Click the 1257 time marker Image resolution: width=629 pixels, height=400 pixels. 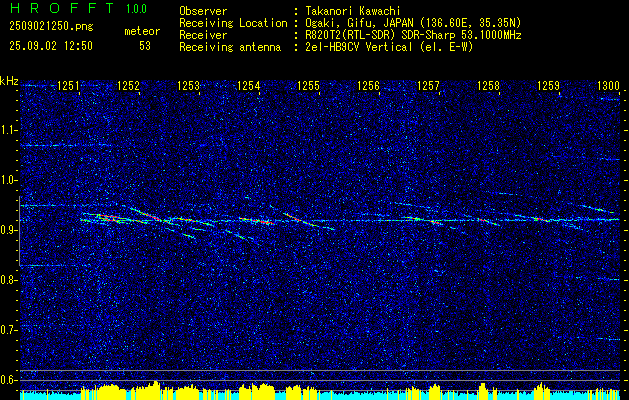pos(428,85)
